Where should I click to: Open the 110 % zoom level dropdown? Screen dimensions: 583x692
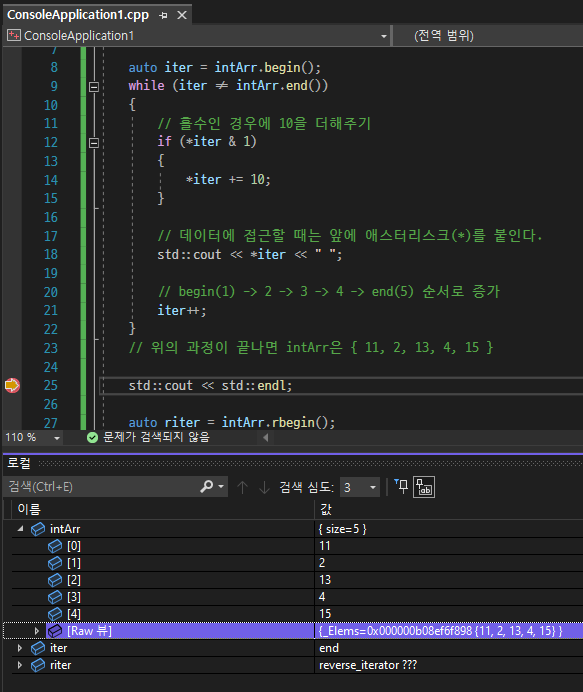click(x=56, y=438)
